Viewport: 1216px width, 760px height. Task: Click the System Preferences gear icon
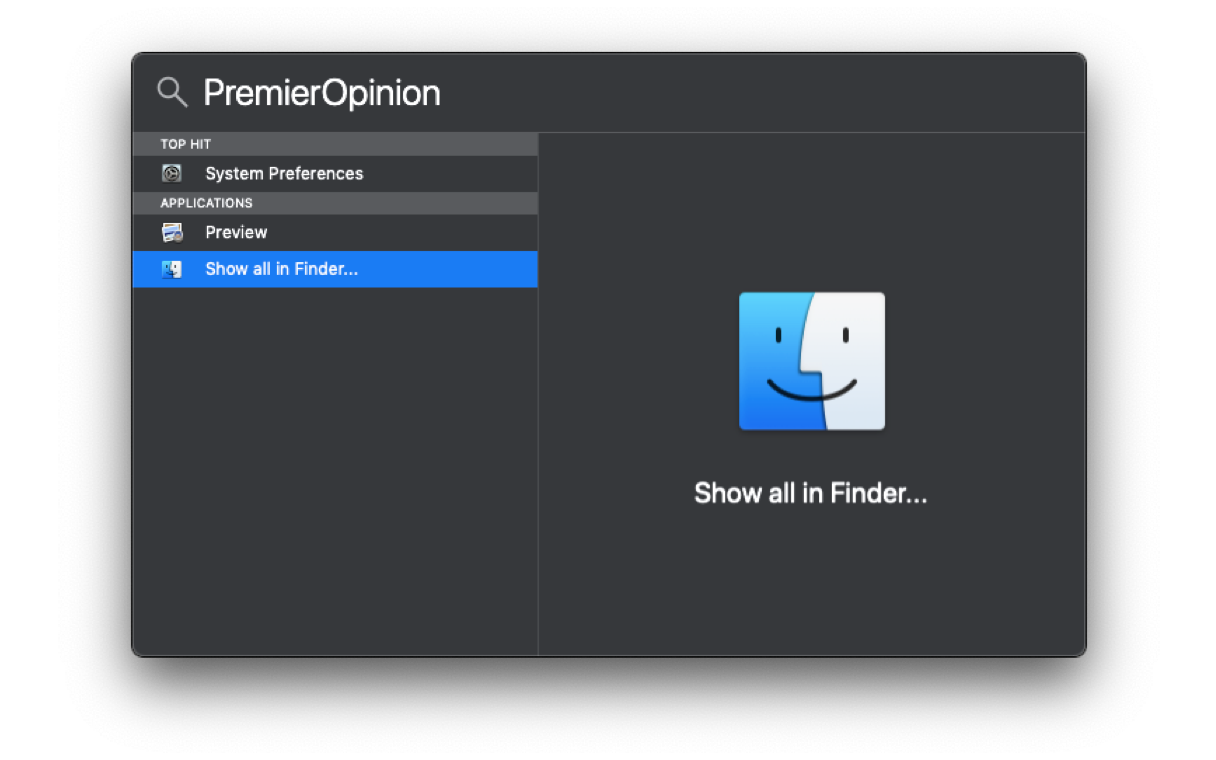click(x=172, y=174)
